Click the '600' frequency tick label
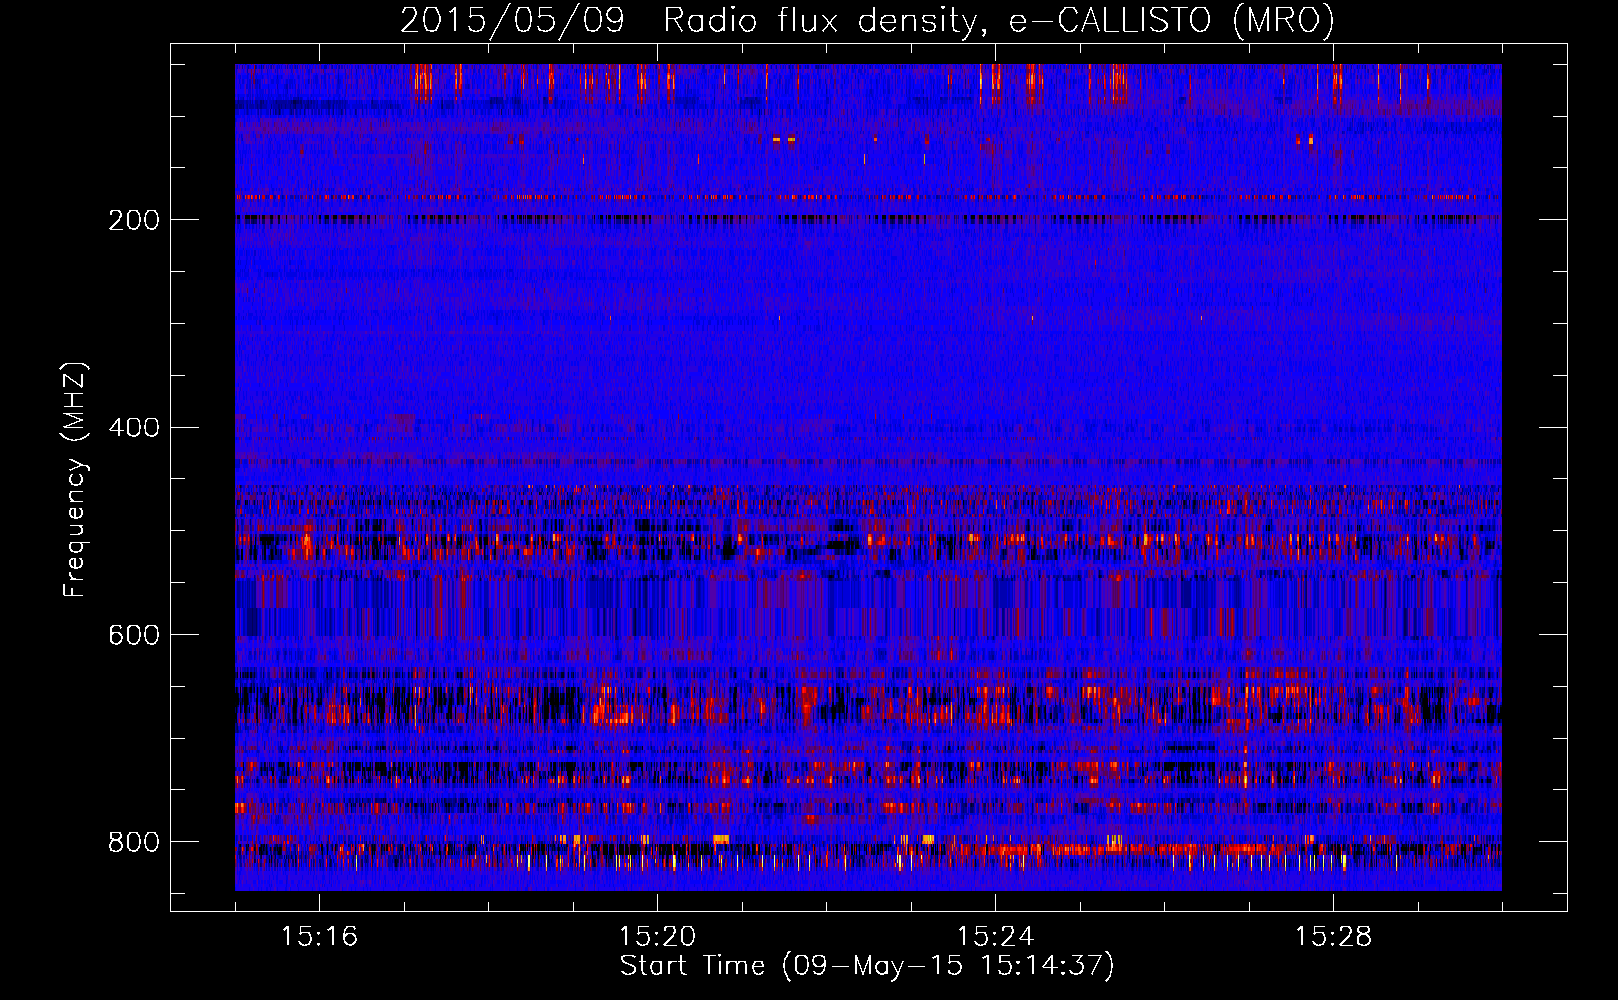The width and height of the screenshot is (1618, 1000). (x=134, y=636)
